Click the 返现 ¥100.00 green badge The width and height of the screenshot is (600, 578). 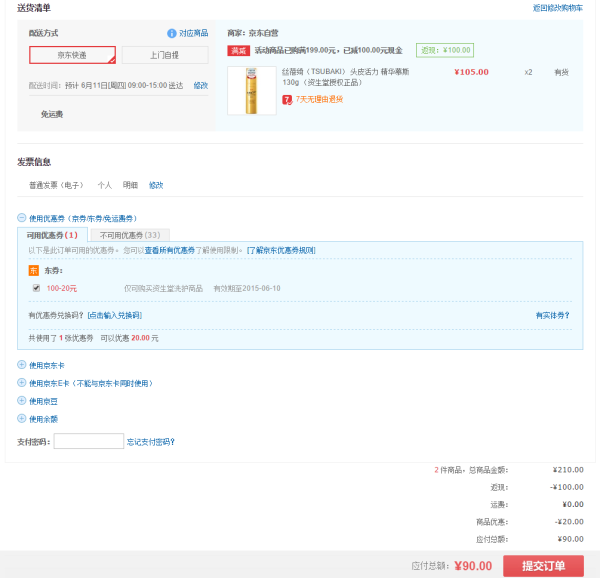[445, 50]
